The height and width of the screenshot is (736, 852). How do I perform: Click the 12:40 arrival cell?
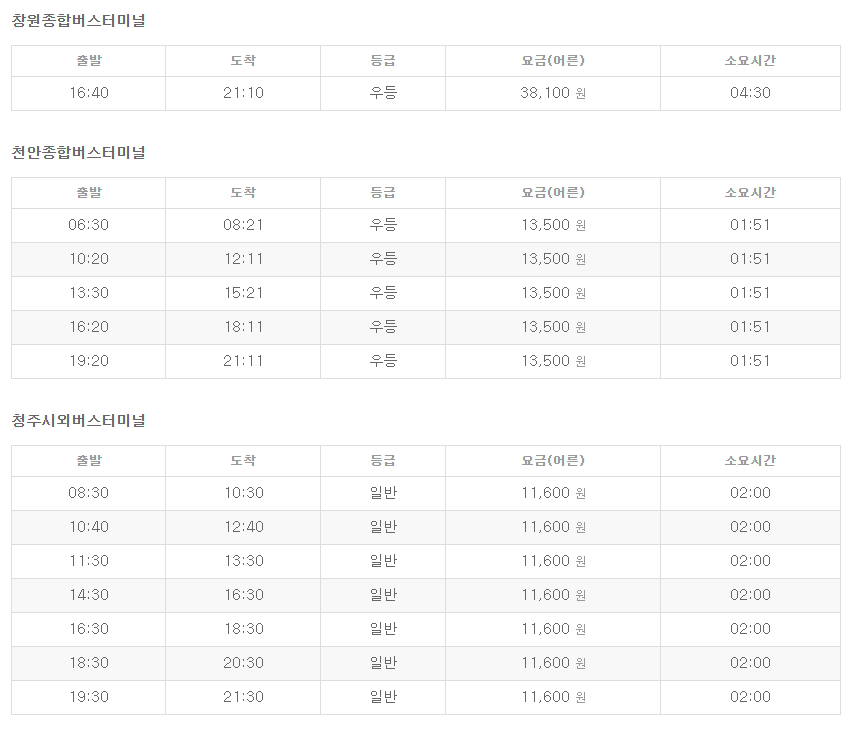pos(243,527)
